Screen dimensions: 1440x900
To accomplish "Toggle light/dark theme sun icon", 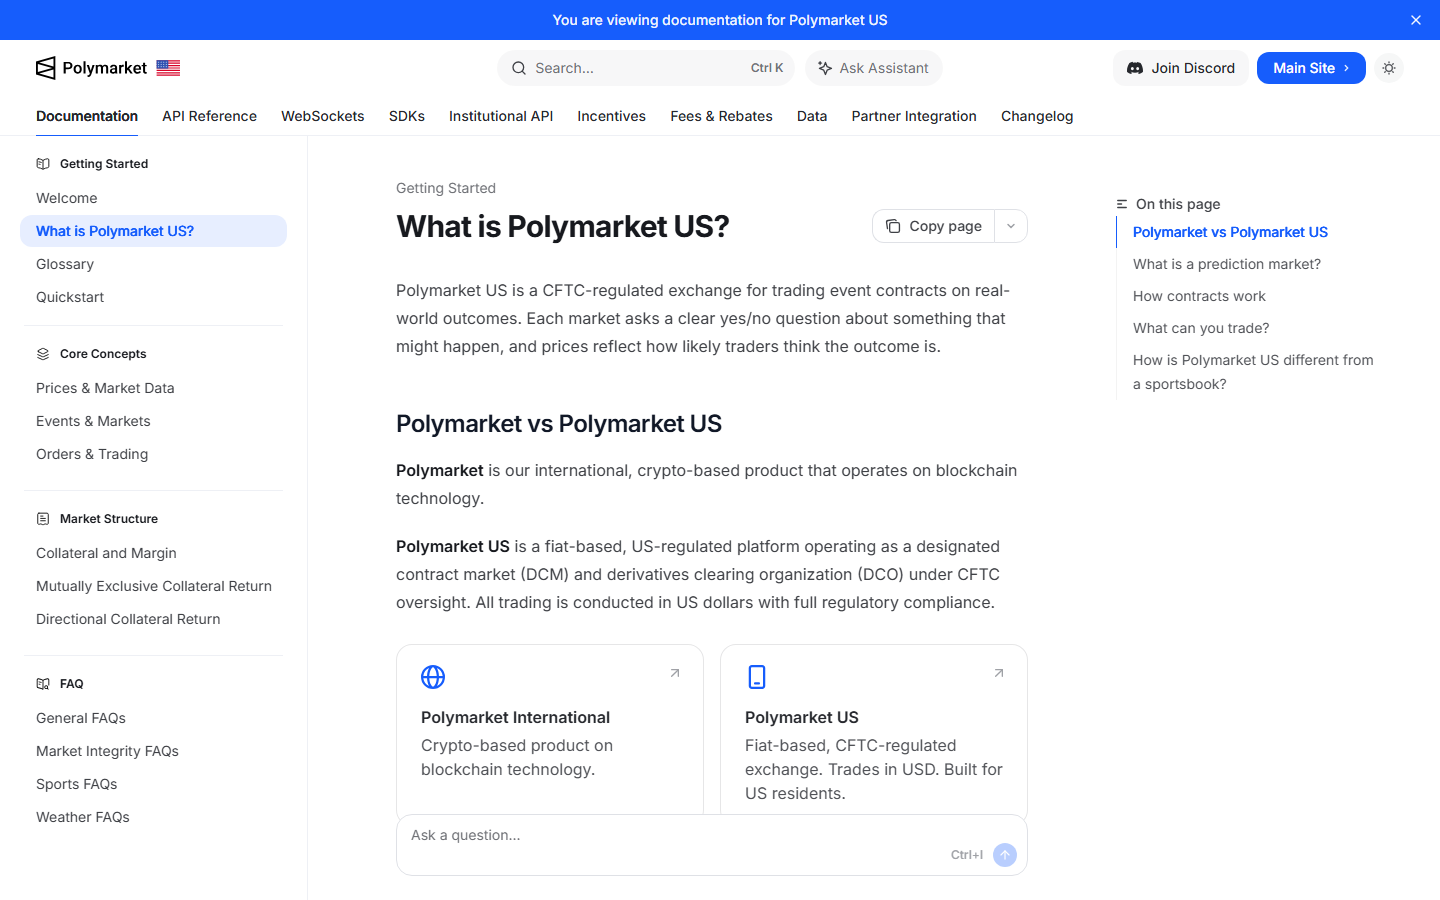I will pos(1389,68).
